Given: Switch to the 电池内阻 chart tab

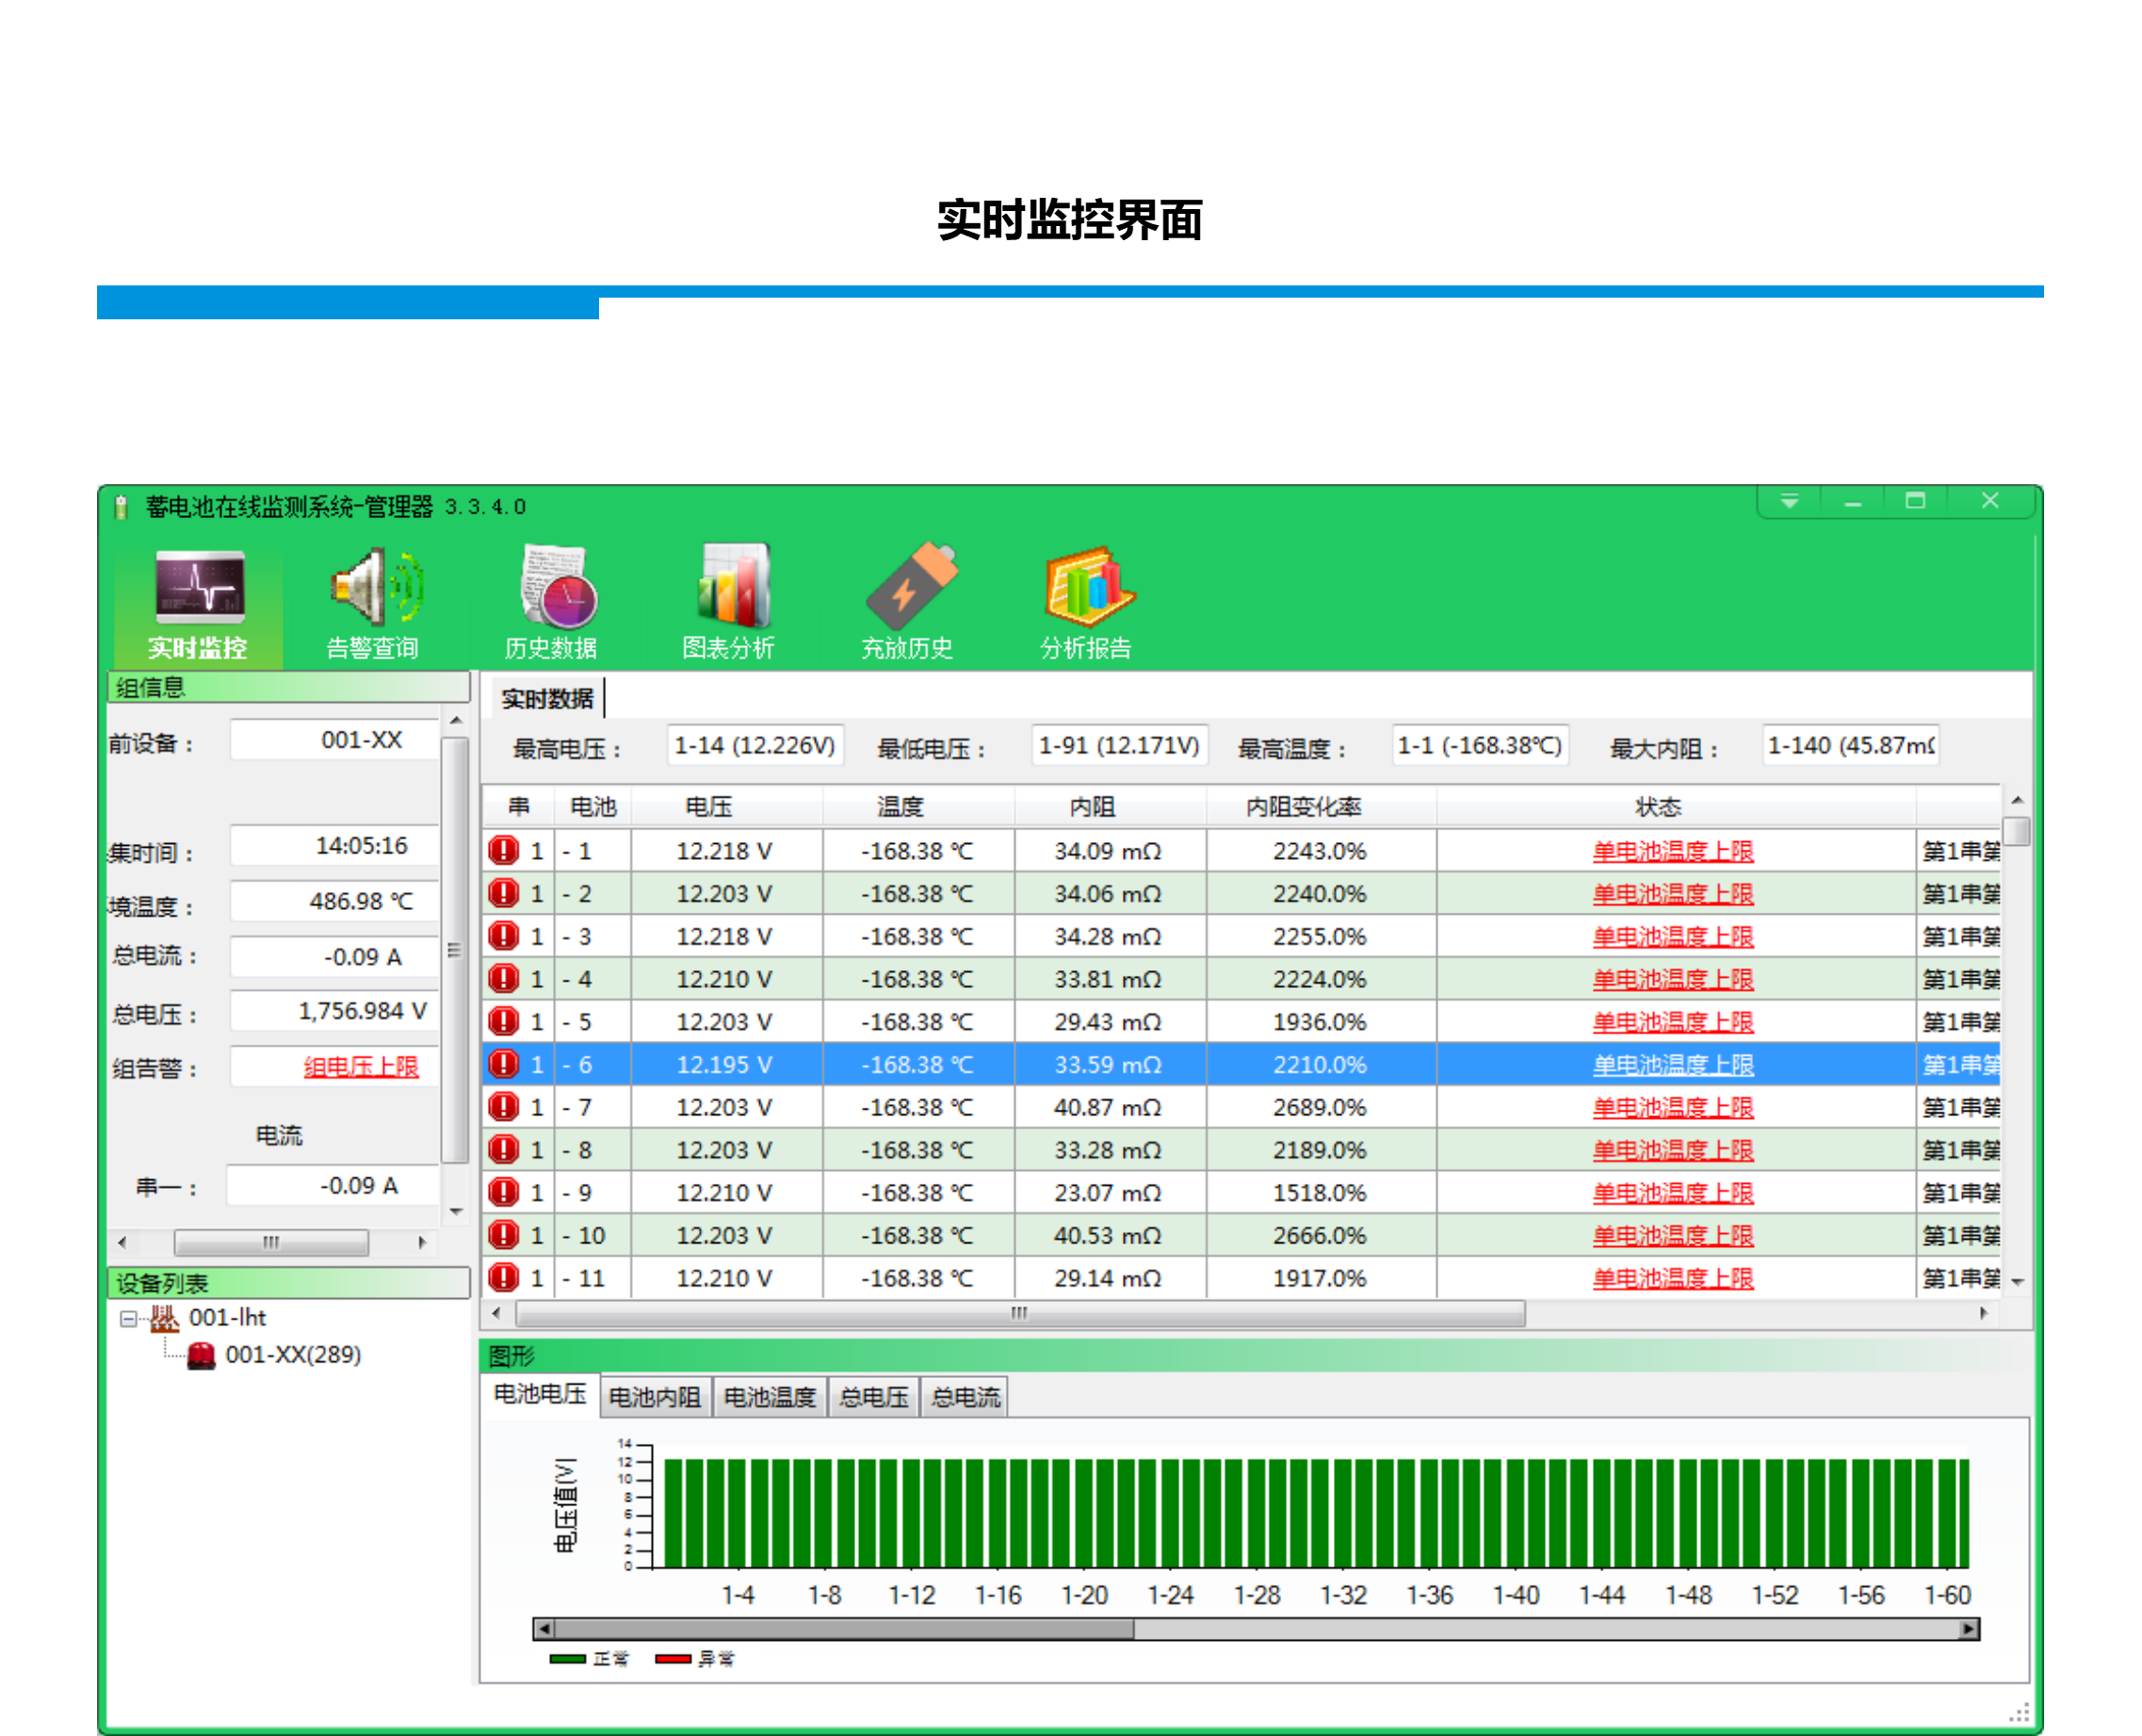Looking at the screenshot, I should (x=654, y=1397).
